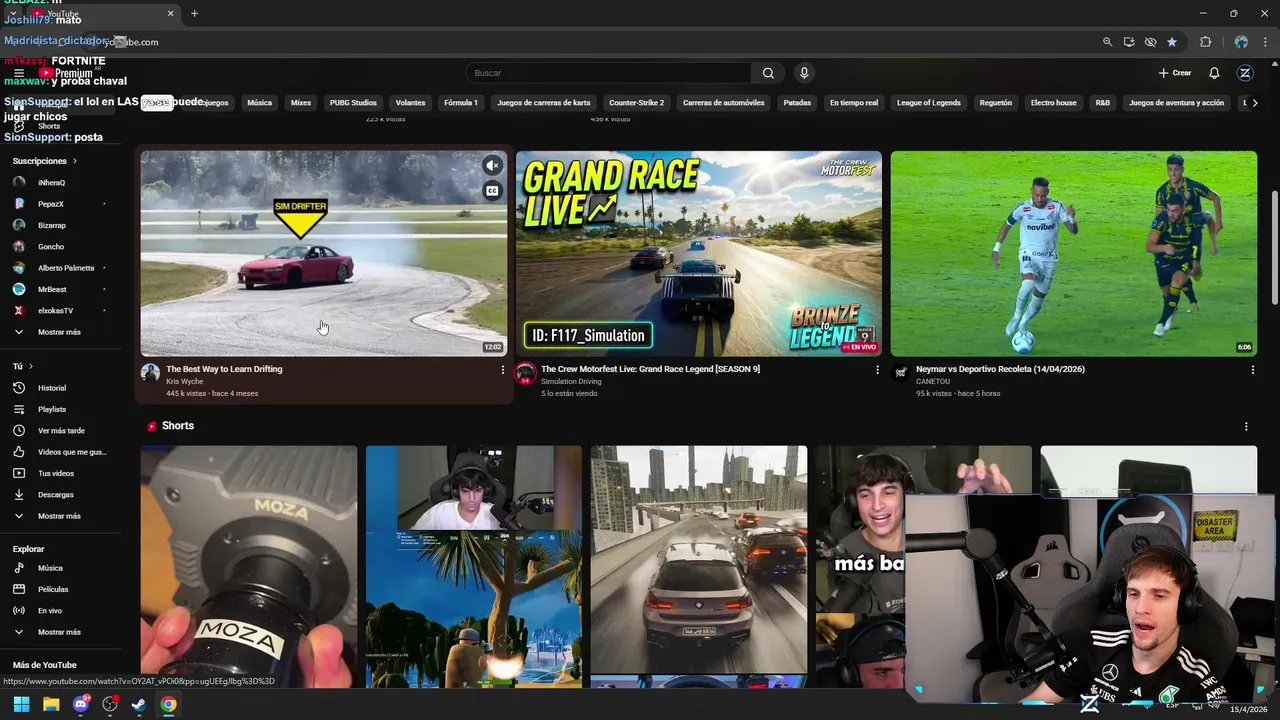Open the Chrome three-dot menu

pyautogui.click(x=1266, y=42)
